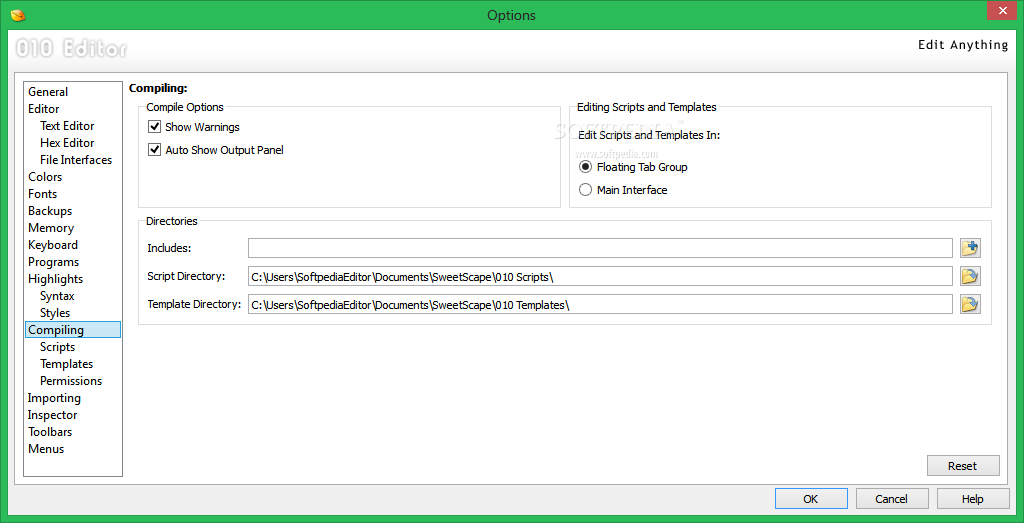This screenshot has width=1024, height=523.
Task: Browse for Template Directory folder icon
Action: coord(970,304)
